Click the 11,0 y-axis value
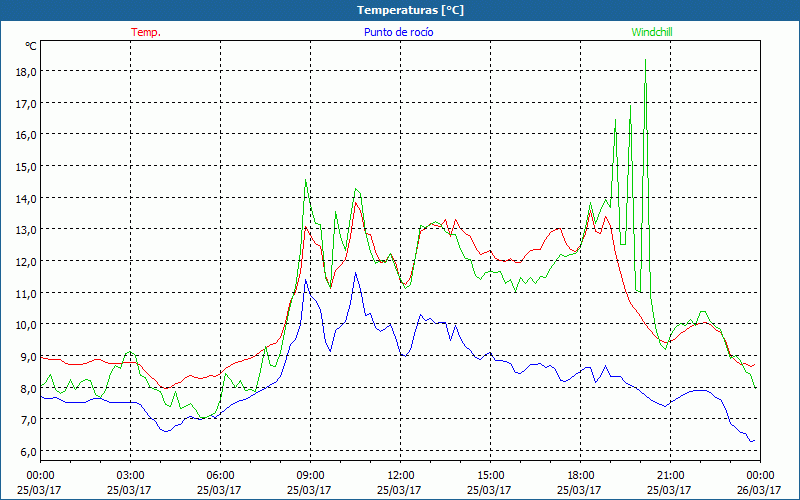 [x=27, y=293]
